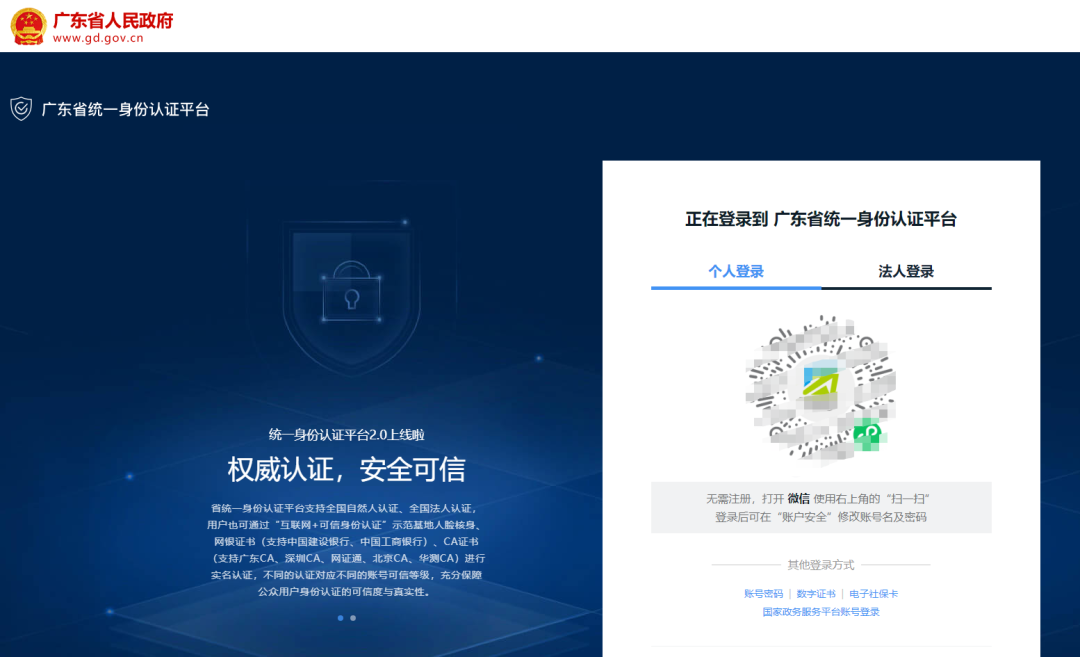Click the 广东省统一身份认证平台 title text
The height and width of the screenshot is (657, 1080).
coord(125,110)
